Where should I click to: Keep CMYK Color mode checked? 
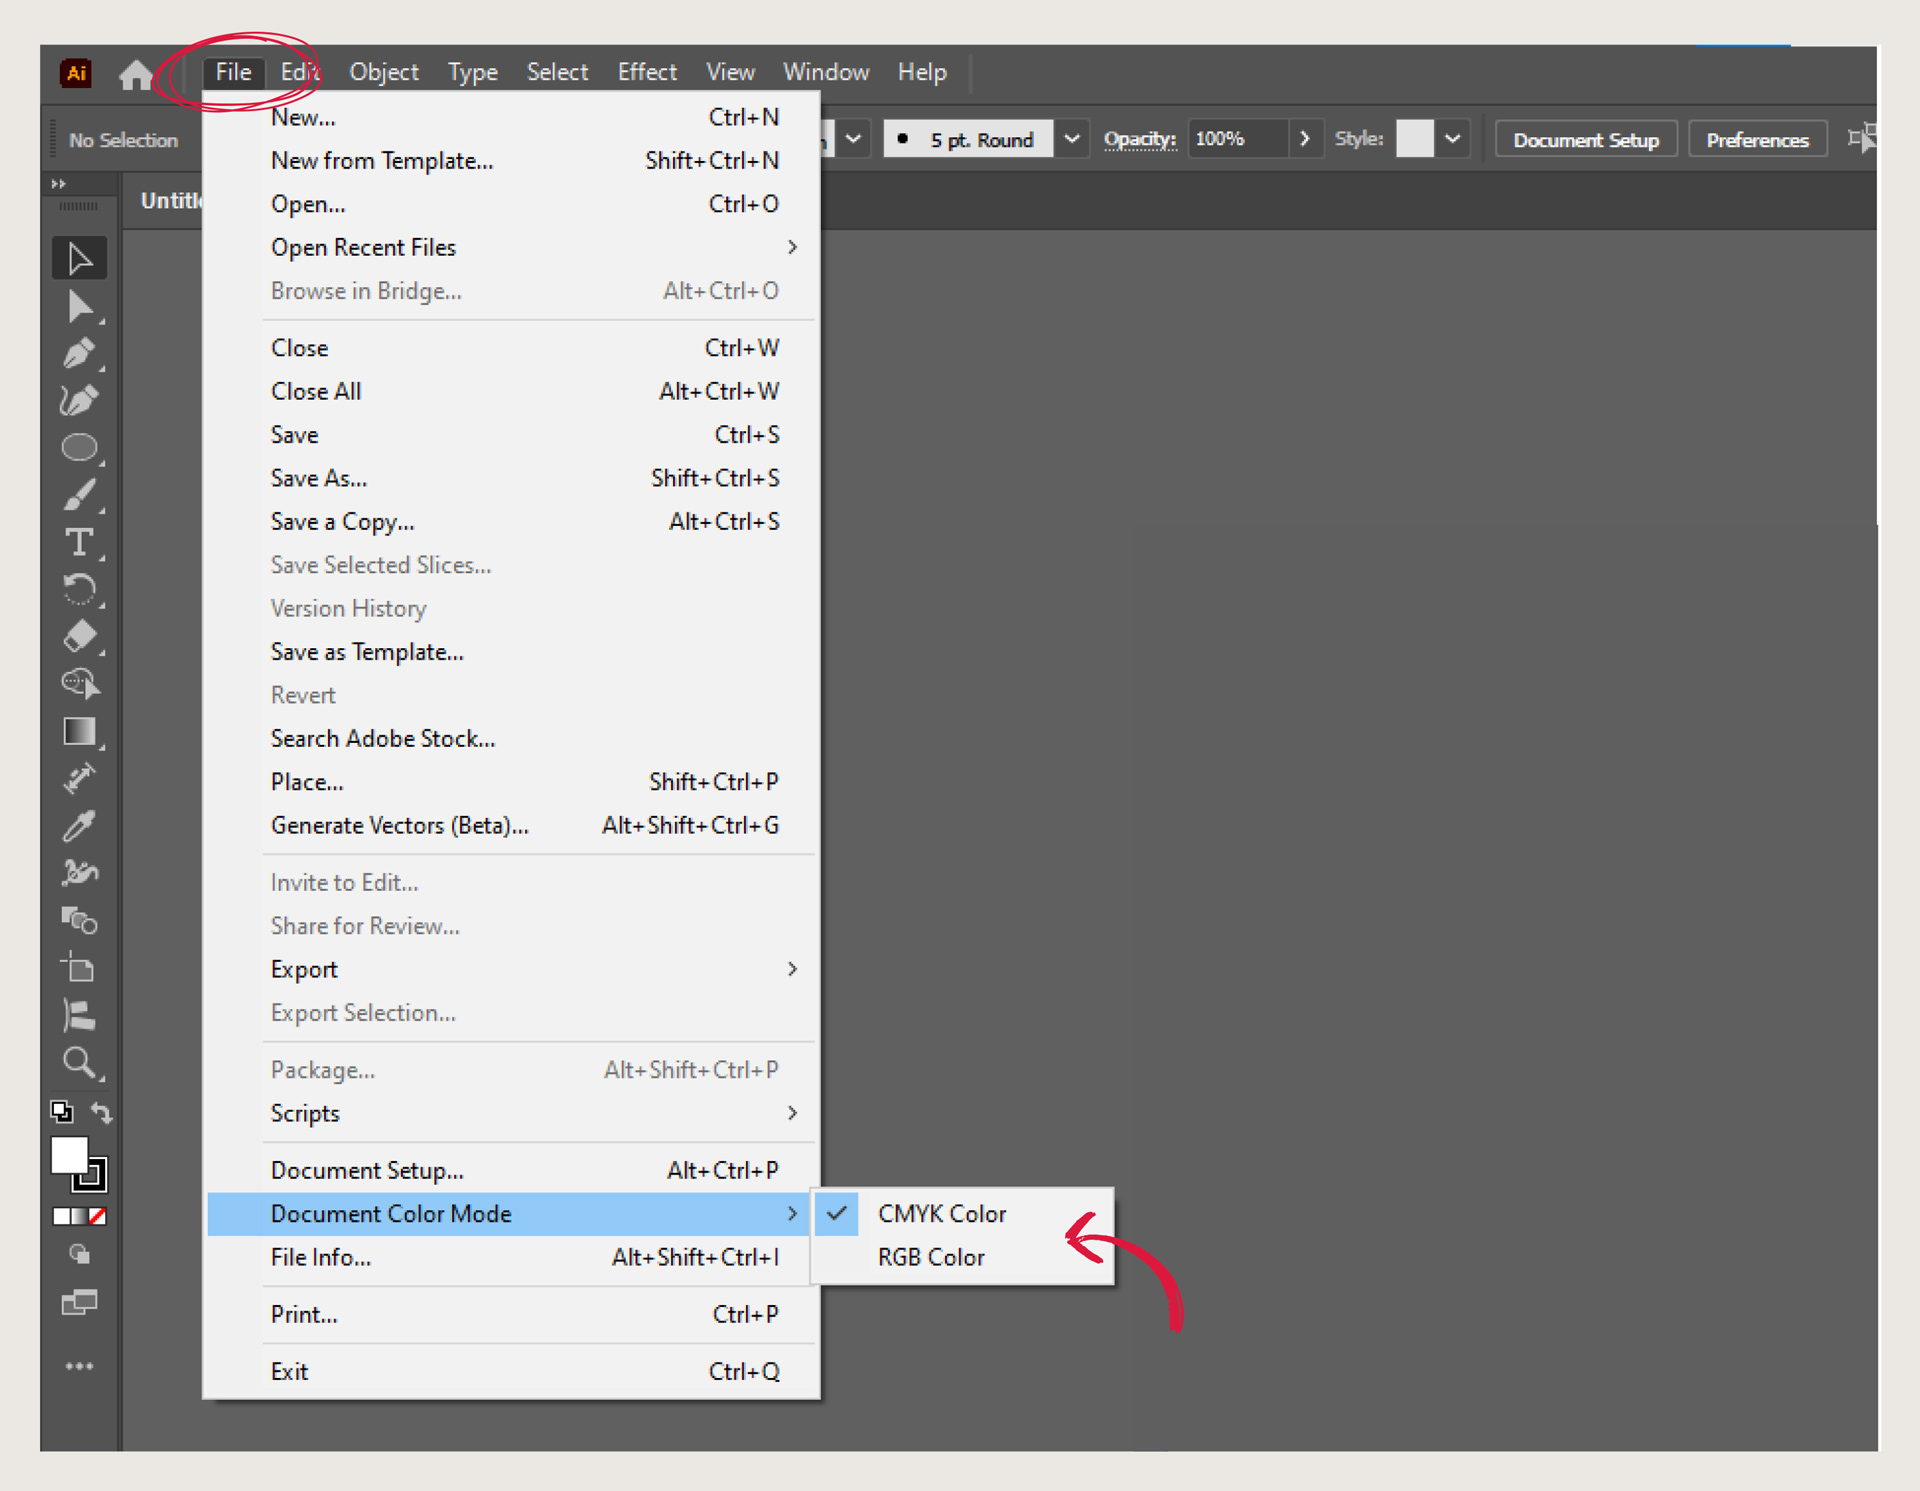click(x=942, y=1213)
